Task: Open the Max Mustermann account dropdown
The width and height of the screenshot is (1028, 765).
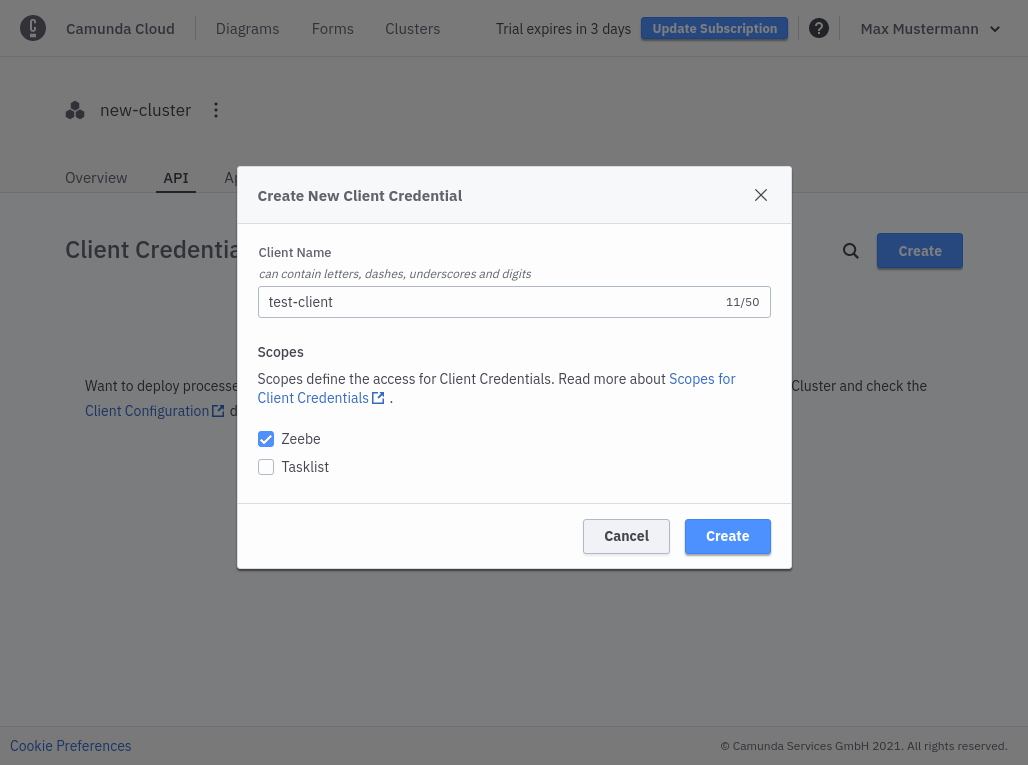Action: click(930, 28)
